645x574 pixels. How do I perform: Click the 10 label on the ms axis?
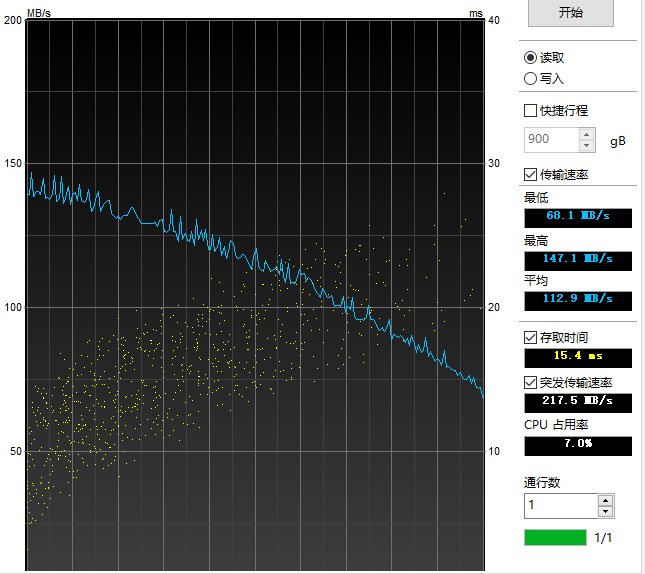pyautogui.click(x=494, y=451)
